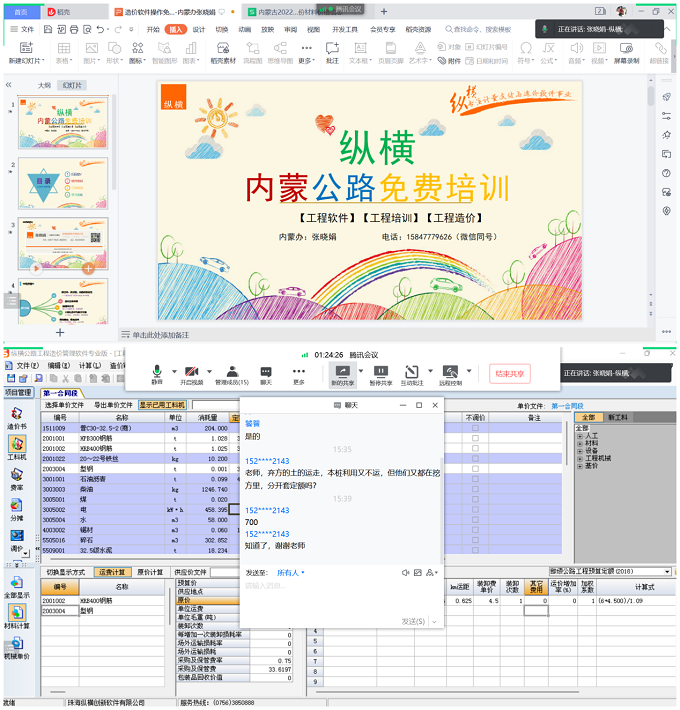Open the 文件 menu in WPS
The image size is (680, 710).
click(22, 29)
